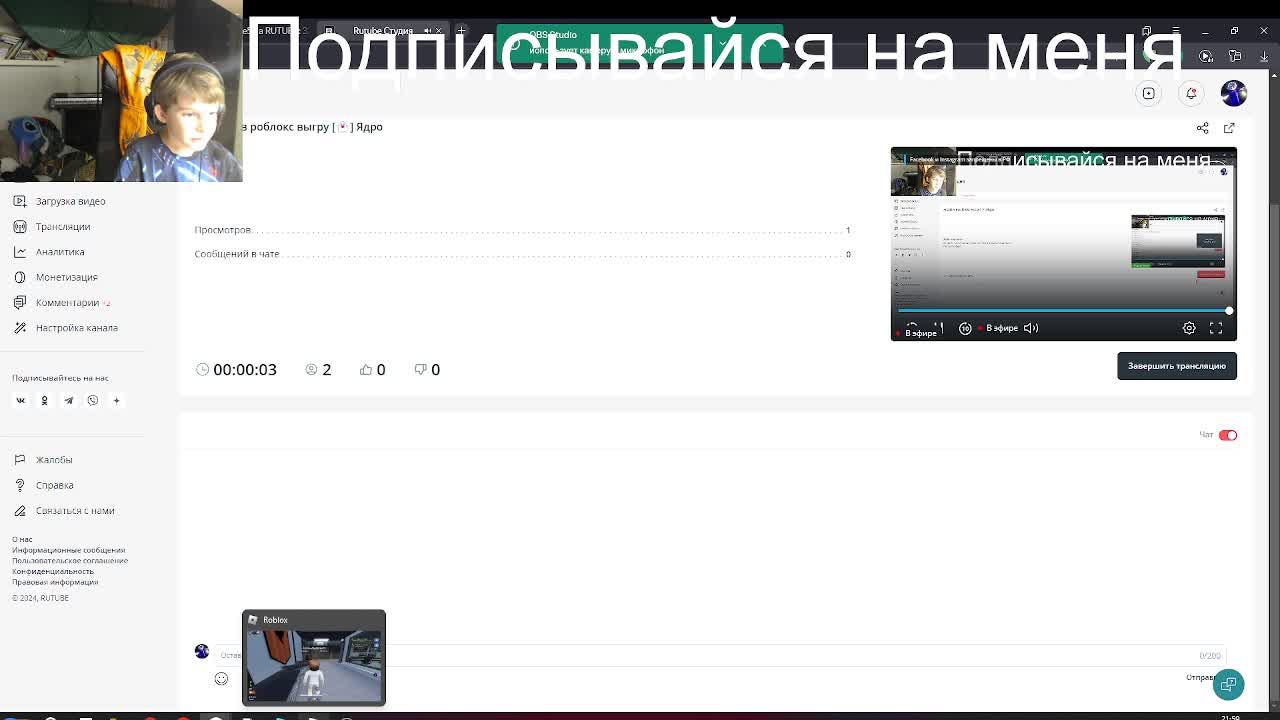The height and width of the screenshot is (720, 1280).
Task: Open Комментарии section
Action: coord(68,302)
